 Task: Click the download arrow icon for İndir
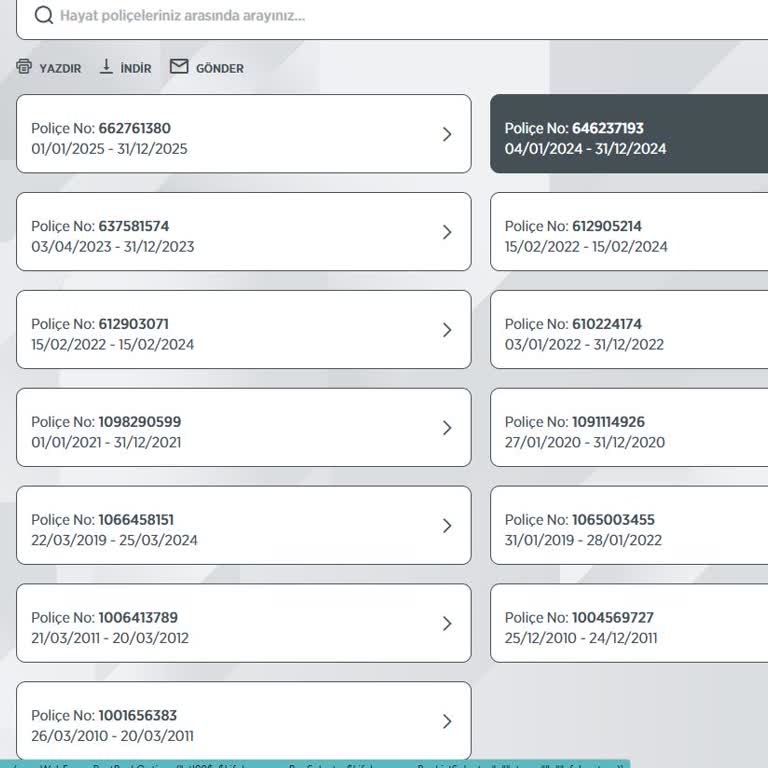pos(105,67)
